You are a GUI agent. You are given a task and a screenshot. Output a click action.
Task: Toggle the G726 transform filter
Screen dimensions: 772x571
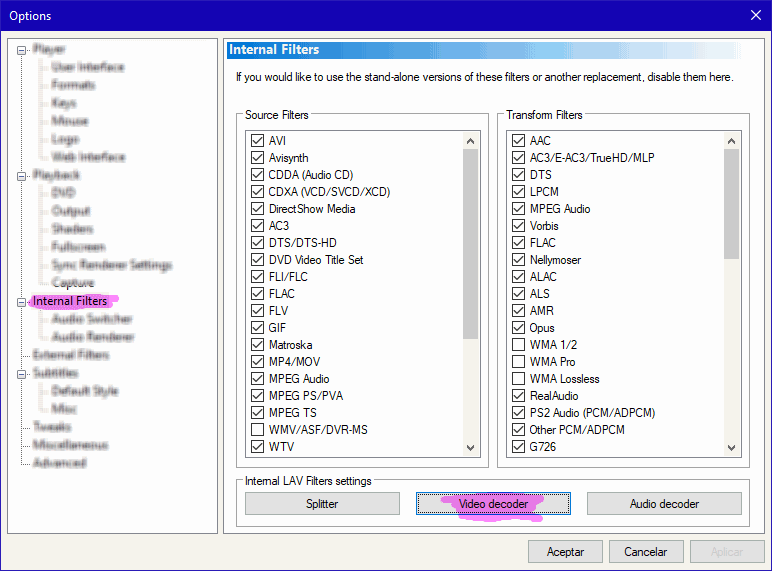(x=518, y=446)
